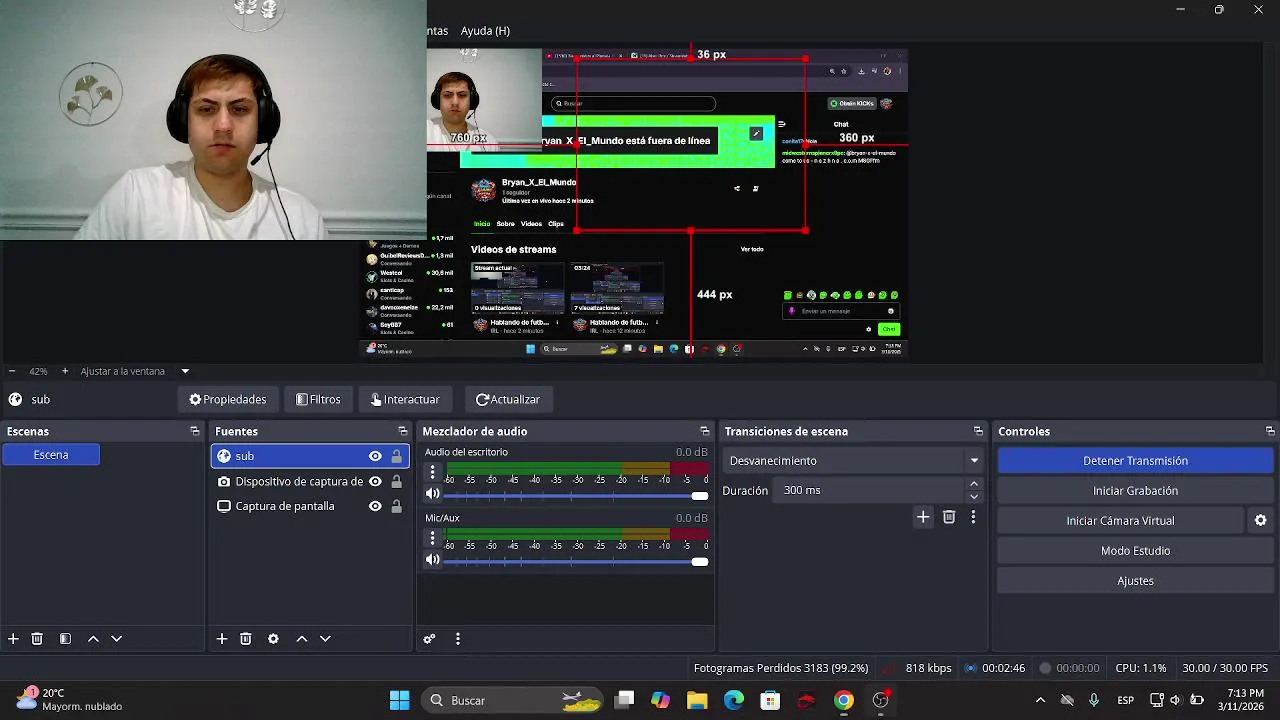The height and width of the screenshot is (720, 1280).
Task: Click the Interactuar button
Action: 405,399
